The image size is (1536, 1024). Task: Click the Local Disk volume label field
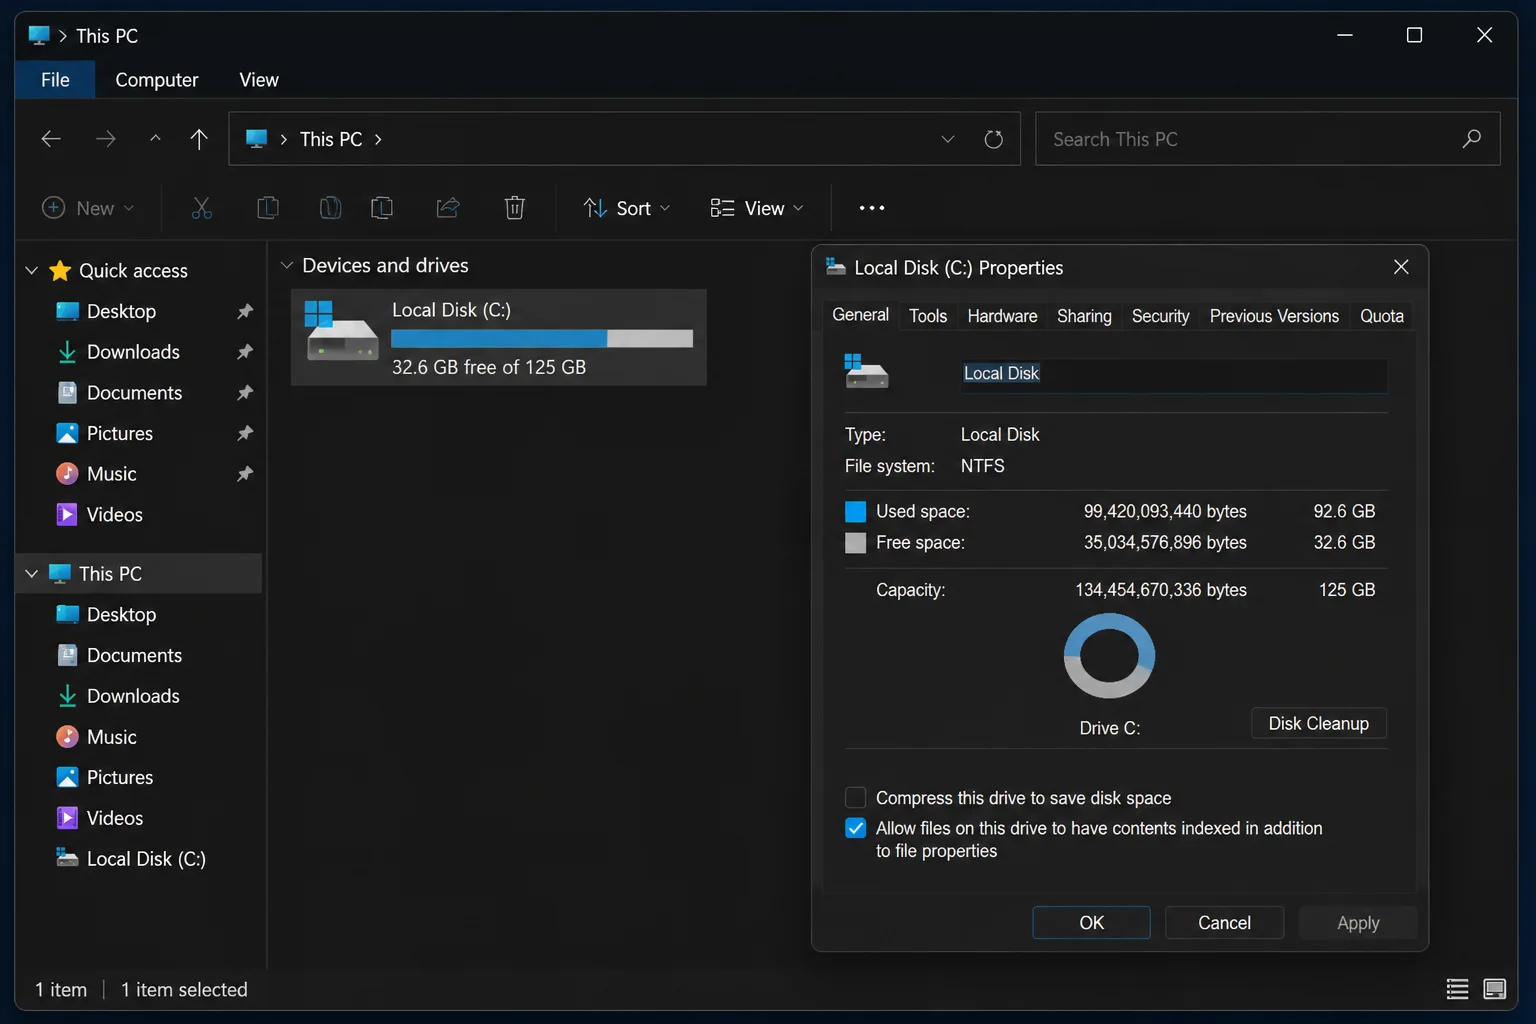1174,374
